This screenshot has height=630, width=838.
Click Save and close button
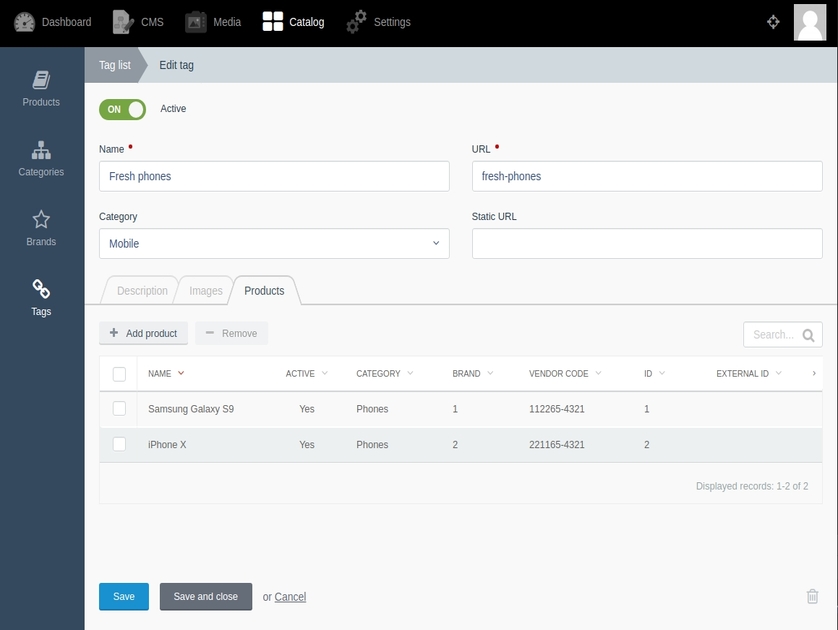(206, 596)
